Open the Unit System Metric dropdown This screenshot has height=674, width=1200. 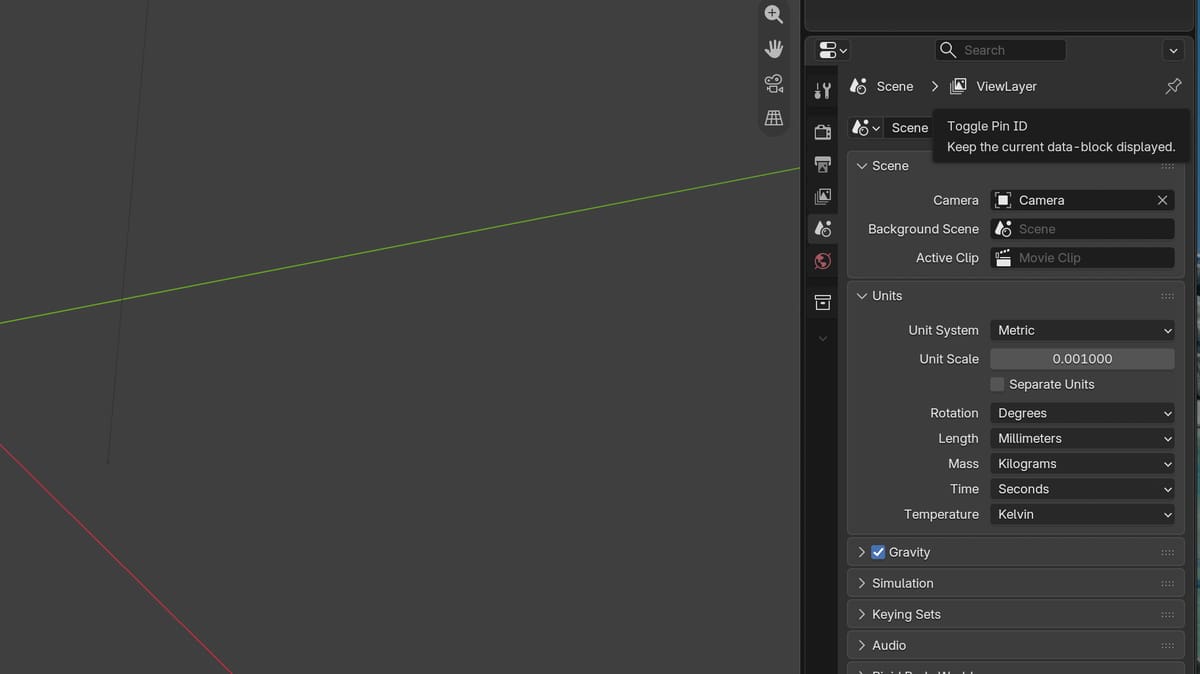(x=1082, y=330)
